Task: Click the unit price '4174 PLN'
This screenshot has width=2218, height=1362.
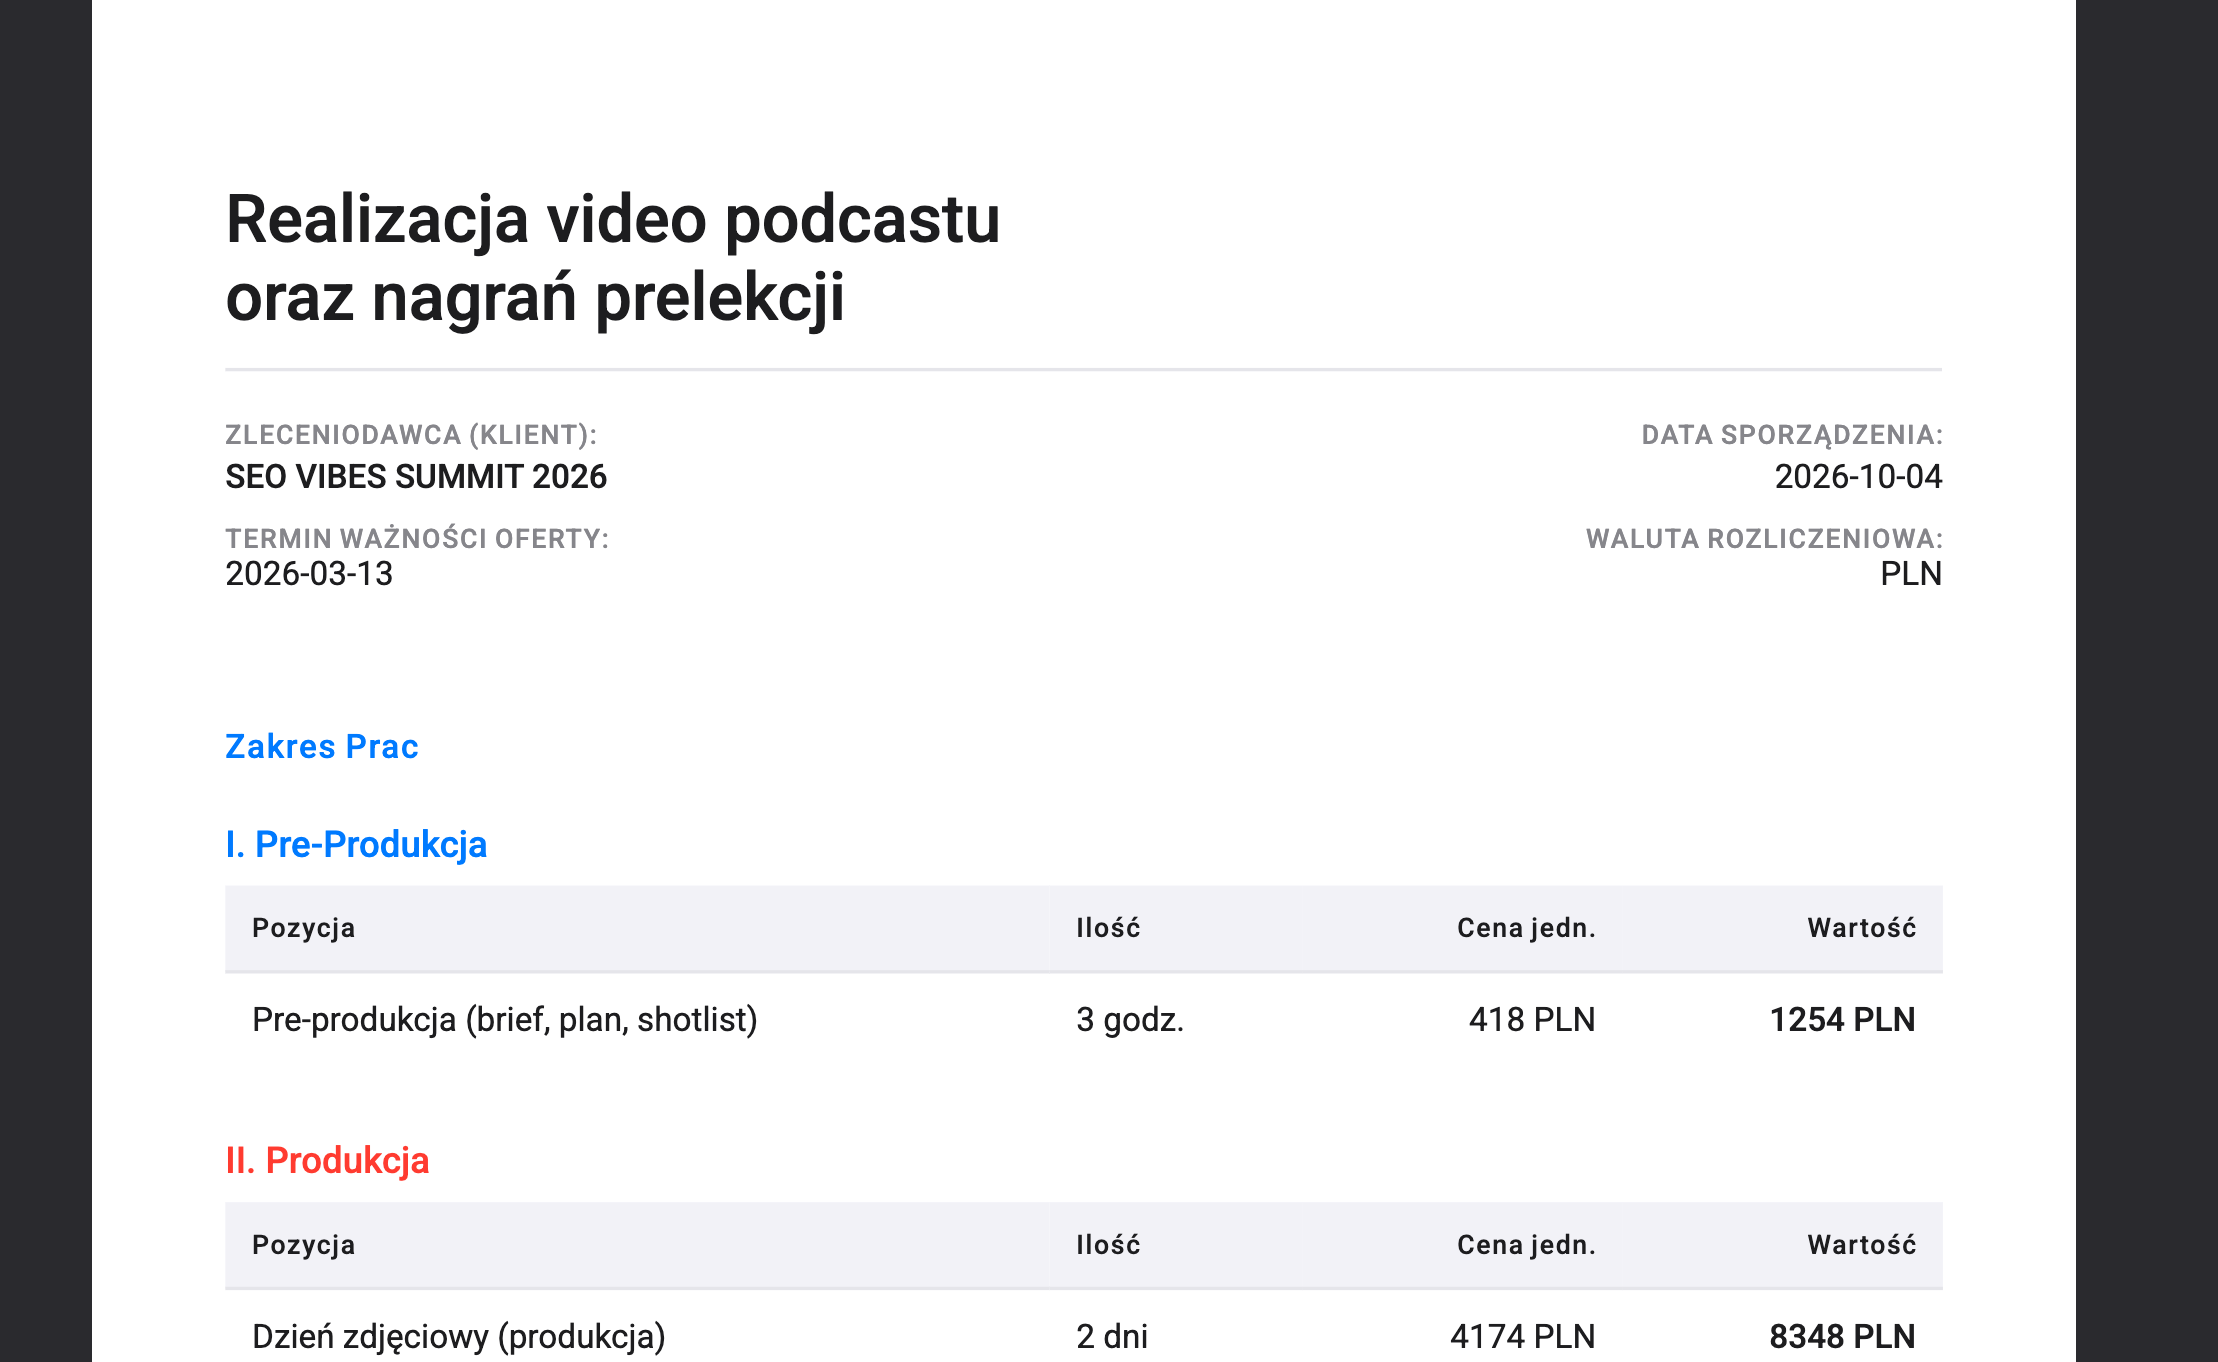Action: click(1522, 1336)
